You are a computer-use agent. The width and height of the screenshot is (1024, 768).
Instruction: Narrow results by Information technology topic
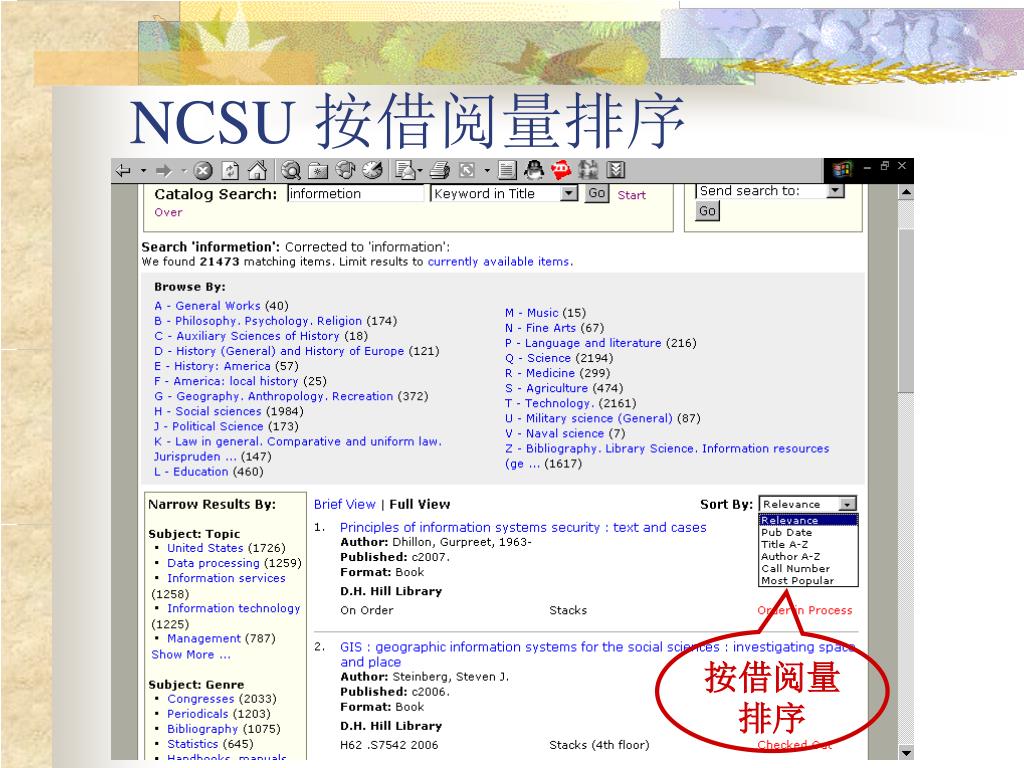tap(233, 608)
